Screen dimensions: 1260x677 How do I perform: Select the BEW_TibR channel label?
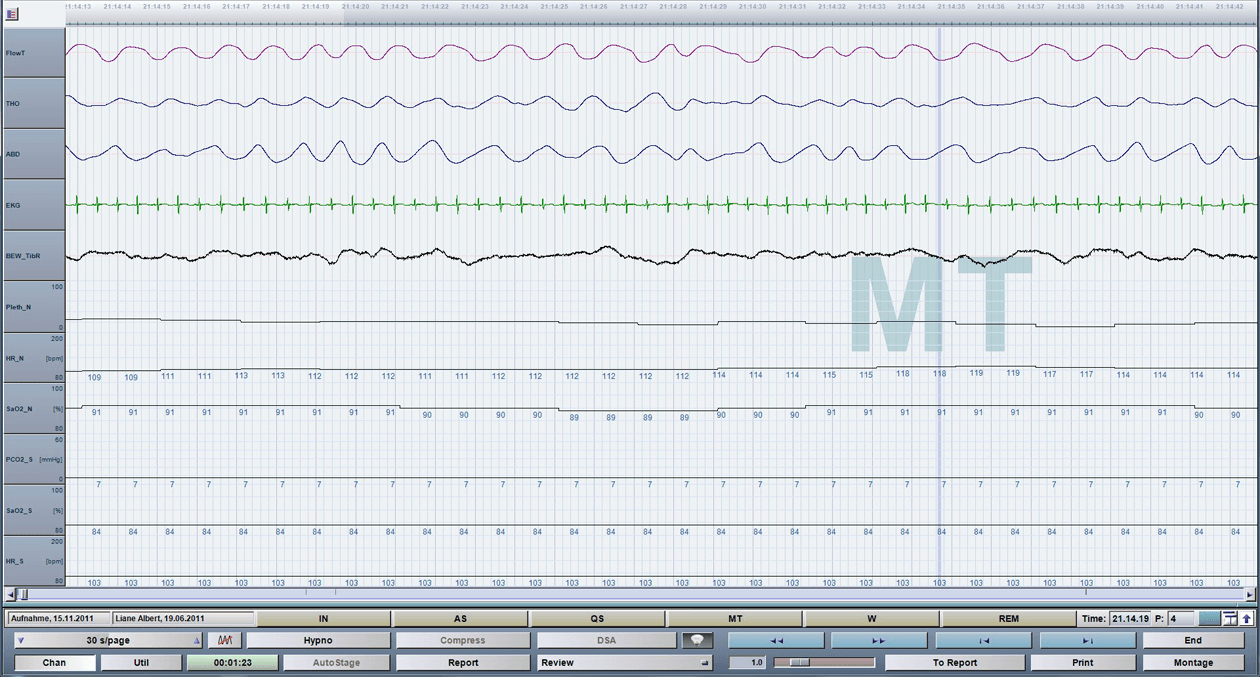(x=34, y=256)
